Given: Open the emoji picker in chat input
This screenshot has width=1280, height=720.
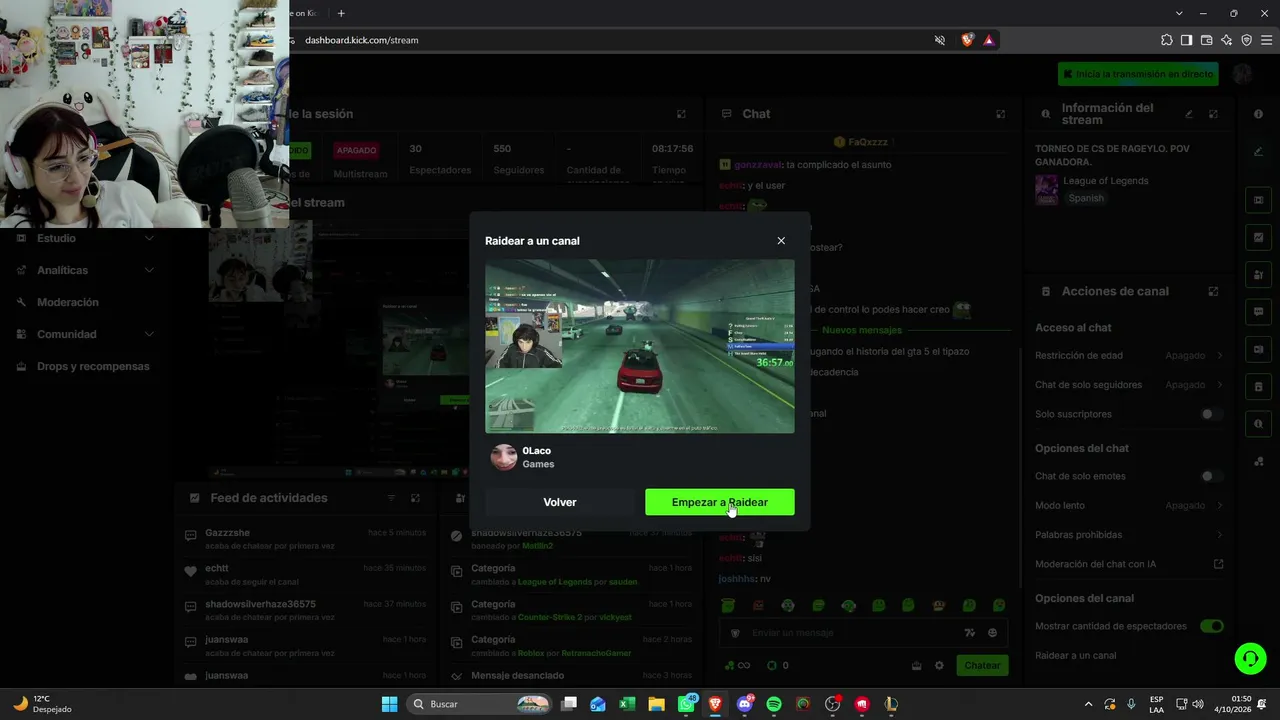Looking at the screenshot, I should click(992, 633).
